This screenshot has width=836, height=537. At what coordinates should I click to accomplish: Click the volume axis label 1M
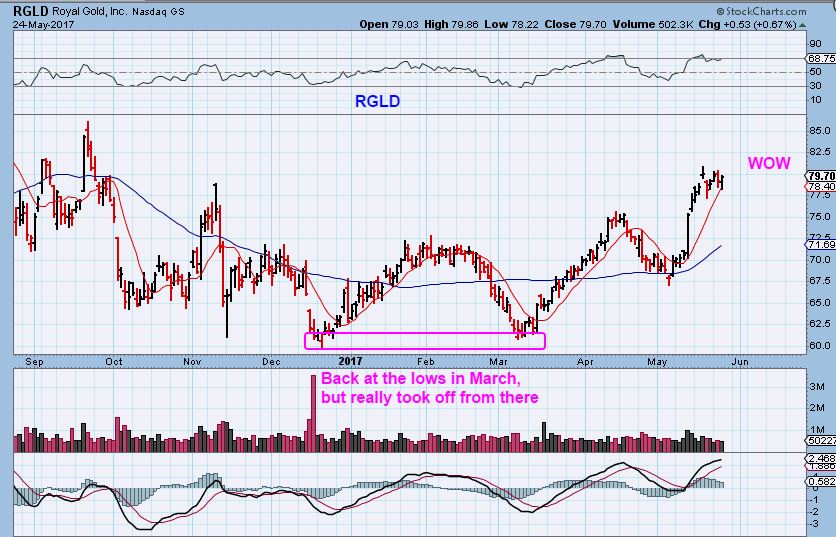[817, 430]
